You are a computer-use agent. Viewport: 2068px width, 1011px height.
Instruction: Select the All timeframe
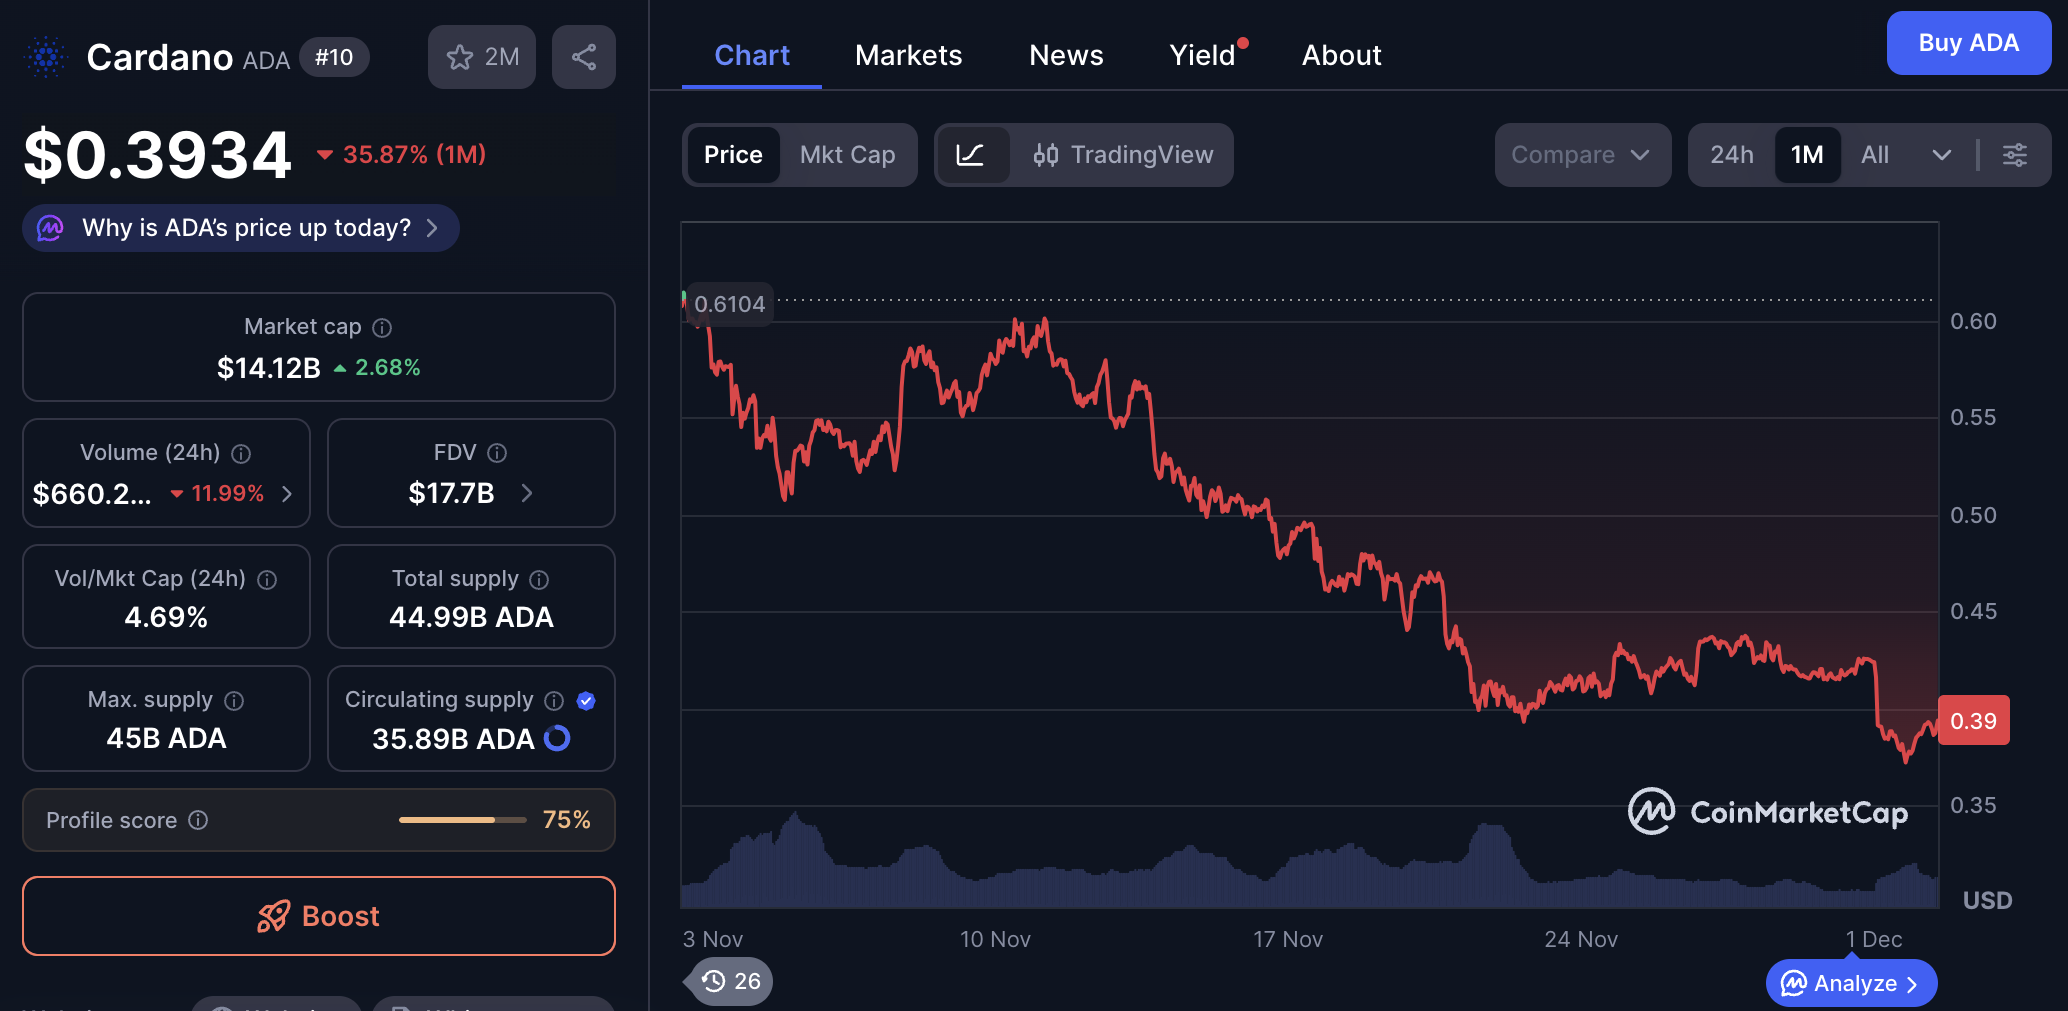(1875, 155)
